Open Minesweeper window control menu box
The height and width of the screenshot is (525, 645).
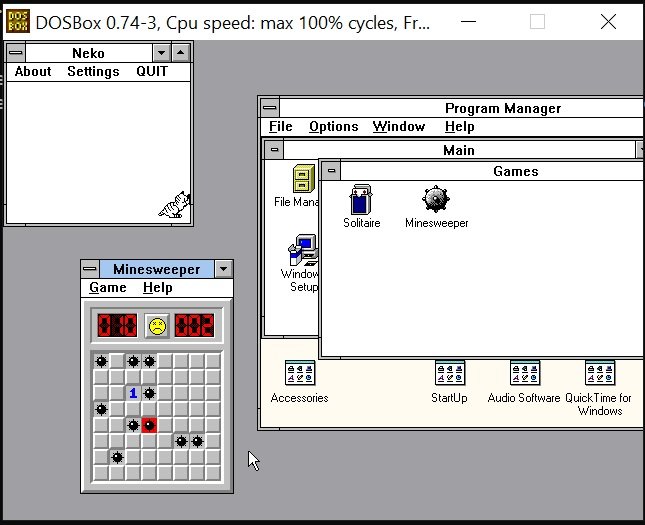pyautogui.click(x=90, y=269)
